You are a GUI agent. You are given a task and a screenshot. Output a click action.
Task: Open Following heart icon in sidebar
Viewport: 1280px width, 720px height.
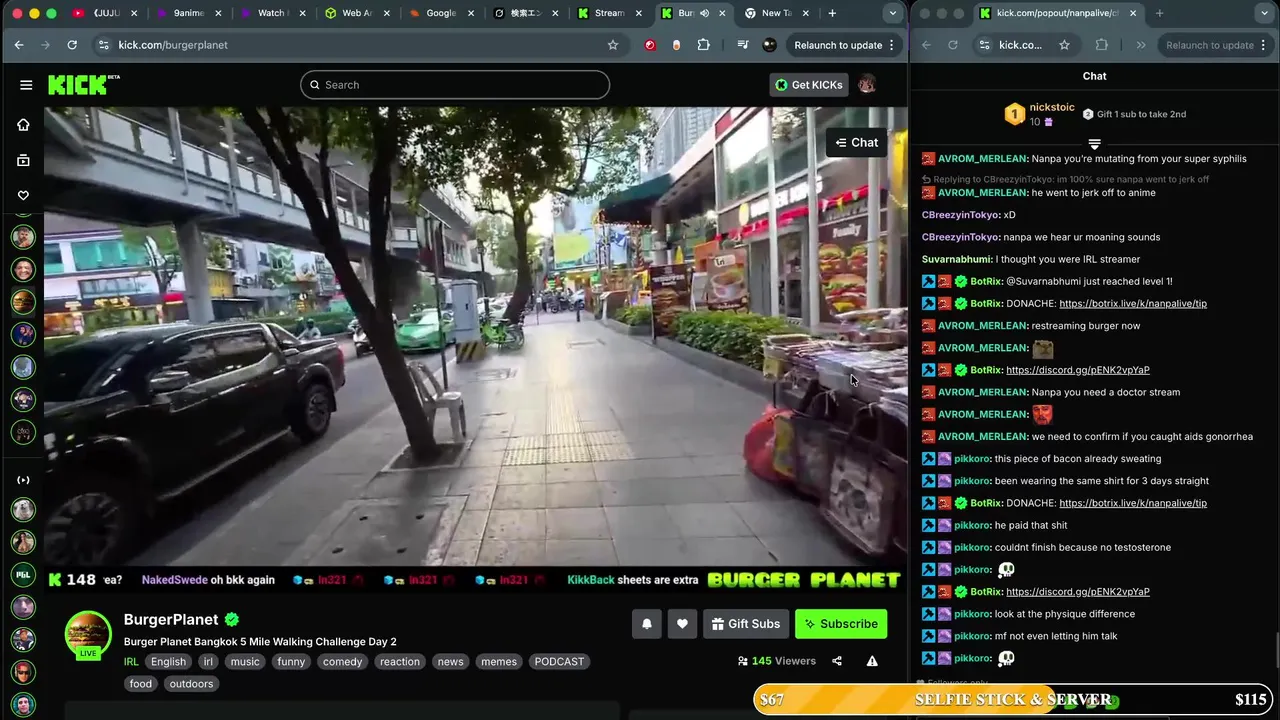23,195
